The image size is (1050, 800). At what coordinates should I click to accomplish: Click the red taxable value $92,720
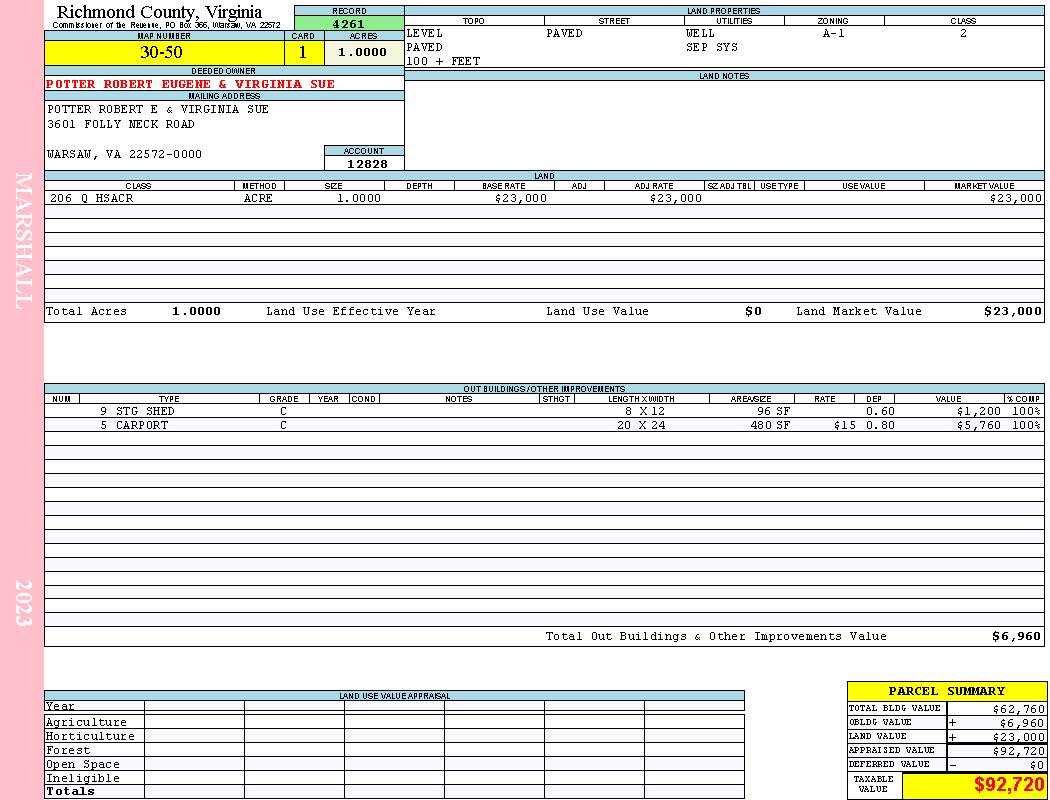[1009, 784]
